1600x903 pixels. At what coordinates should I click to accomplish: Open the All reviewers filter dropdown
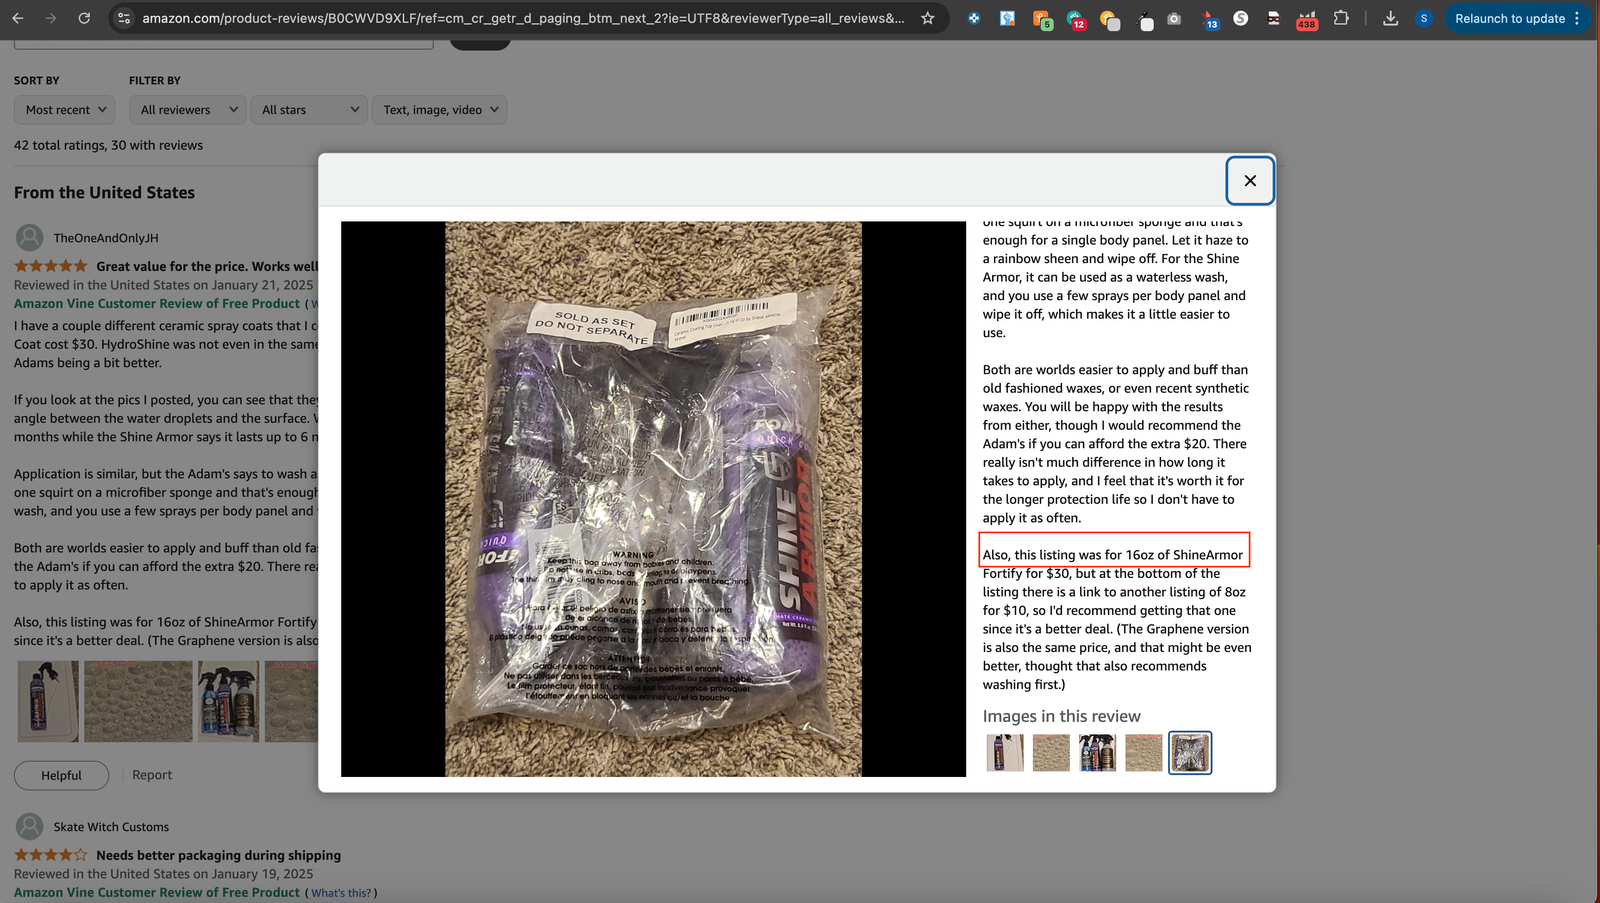[x=188, y=110]
